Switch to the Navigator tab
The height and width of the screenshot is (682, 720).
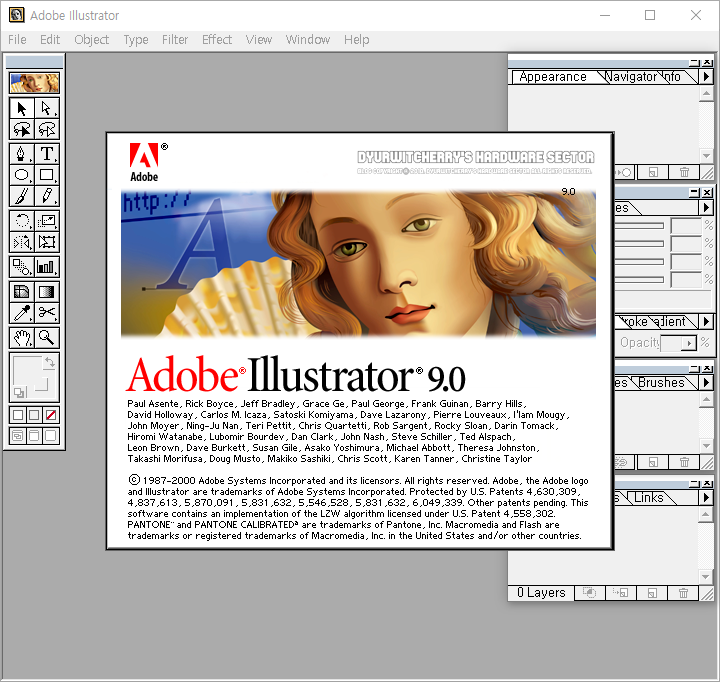coord(630,77)
